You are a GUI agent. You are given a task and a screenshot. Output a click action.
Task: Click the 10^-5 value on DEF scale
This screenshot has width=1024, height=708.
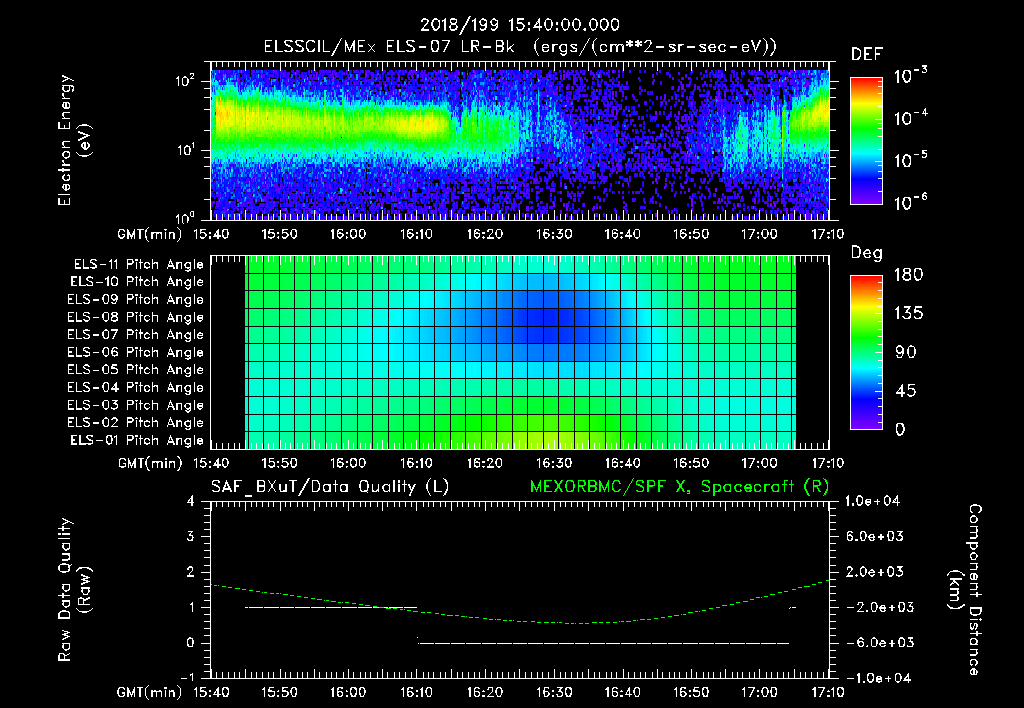point(910,159)
